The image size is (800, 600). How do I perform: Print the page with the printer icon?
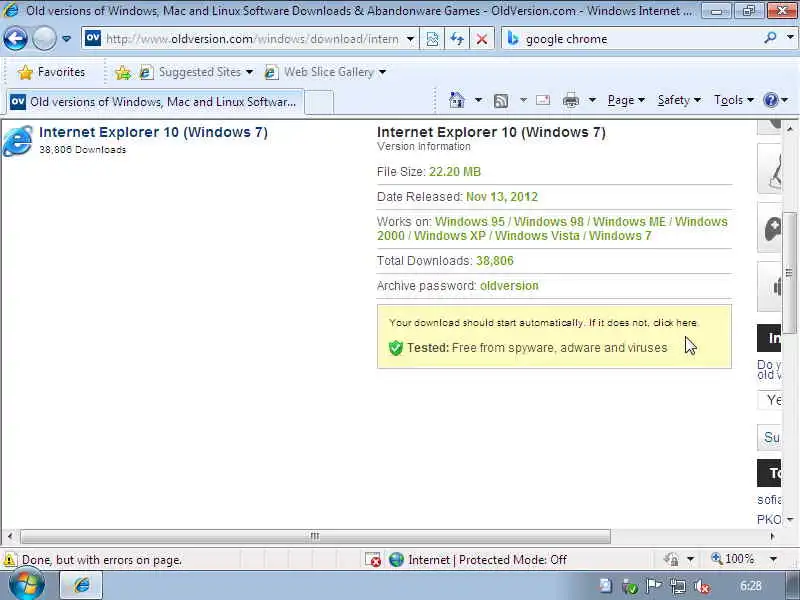tap(570, 101)
